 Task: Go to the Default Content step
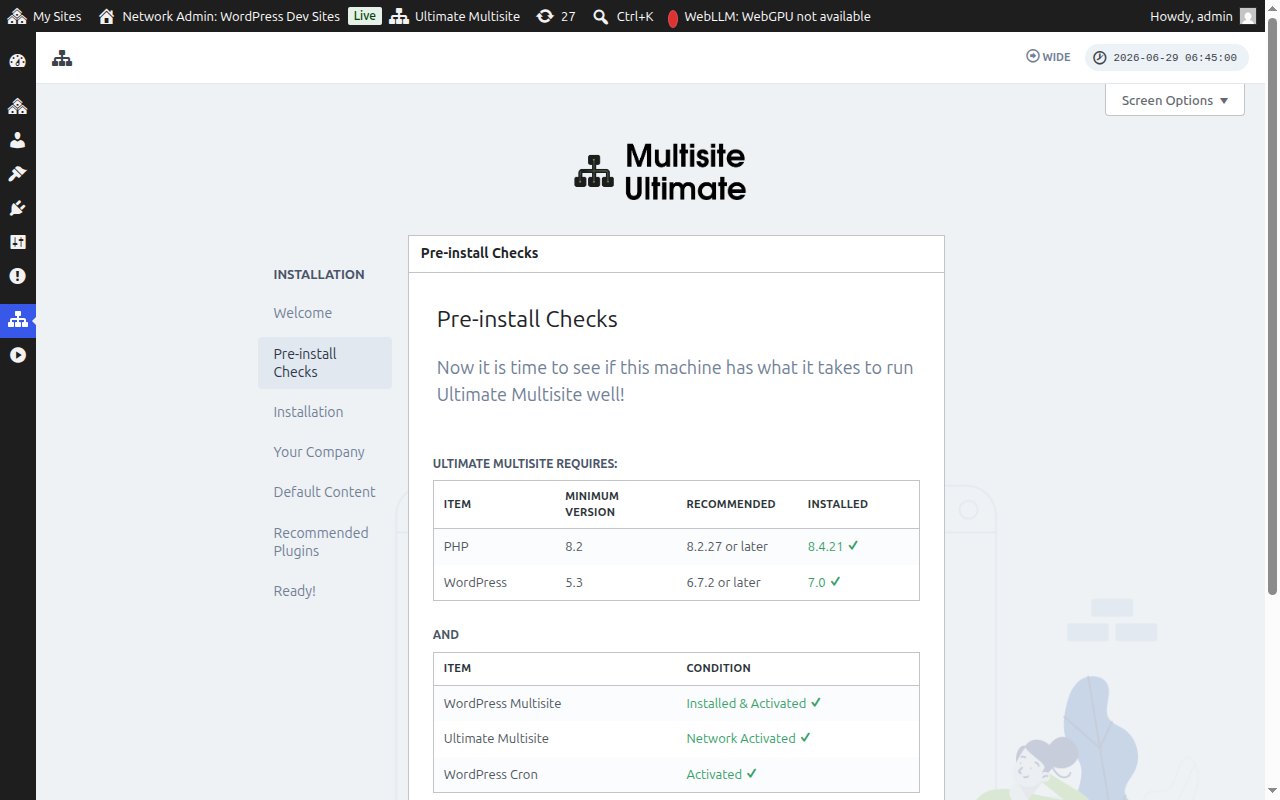(325, 492)
